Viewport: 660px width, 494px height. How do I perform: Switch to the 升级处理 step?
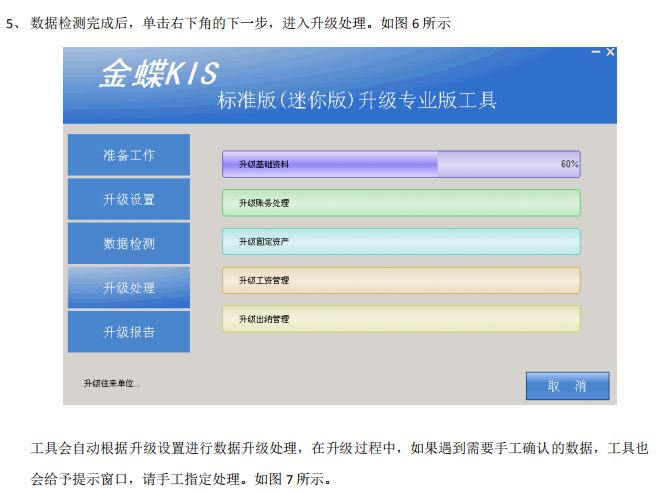tap(129, 288)
